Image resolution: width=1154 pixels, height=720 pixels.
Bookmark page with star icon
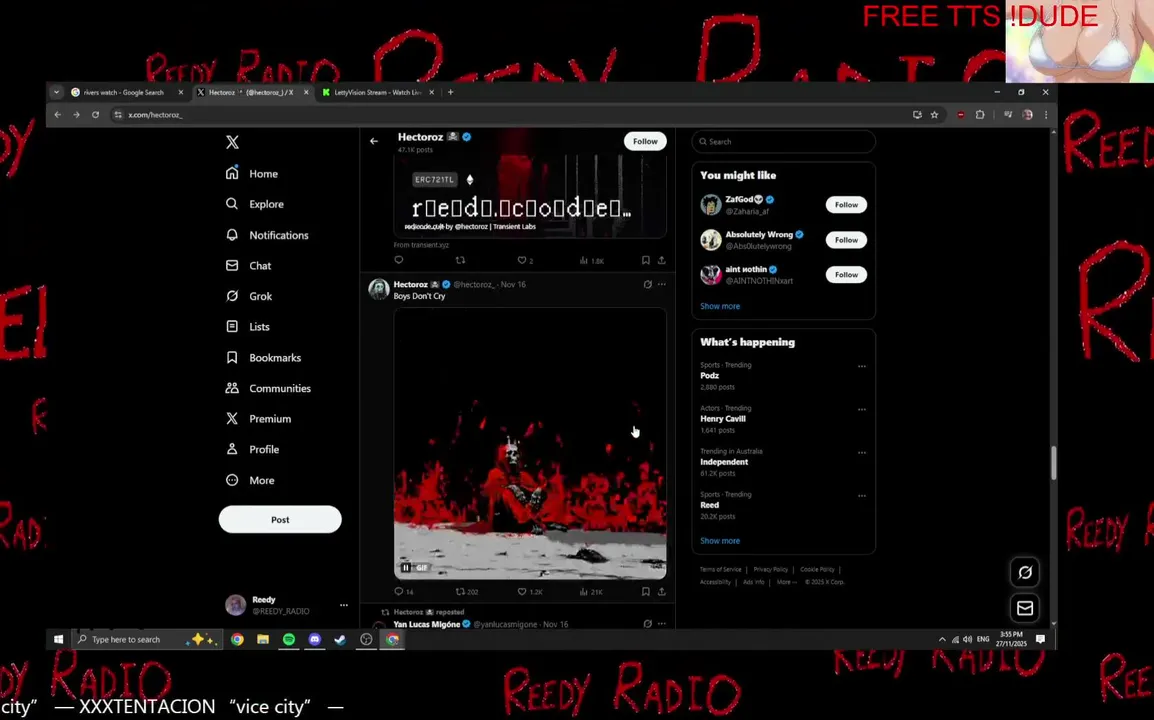pos(935,115)
